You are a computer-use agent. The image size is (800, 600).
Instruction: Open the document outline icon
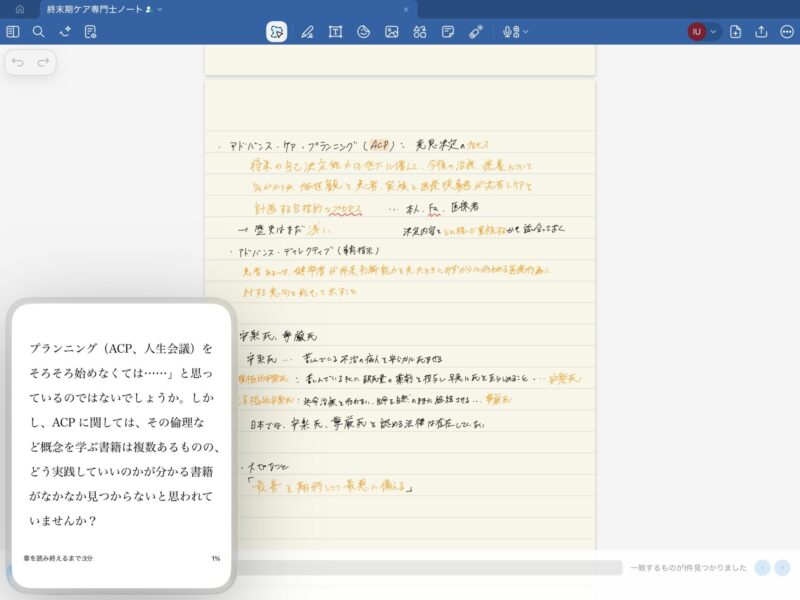[x=91, y=32]
